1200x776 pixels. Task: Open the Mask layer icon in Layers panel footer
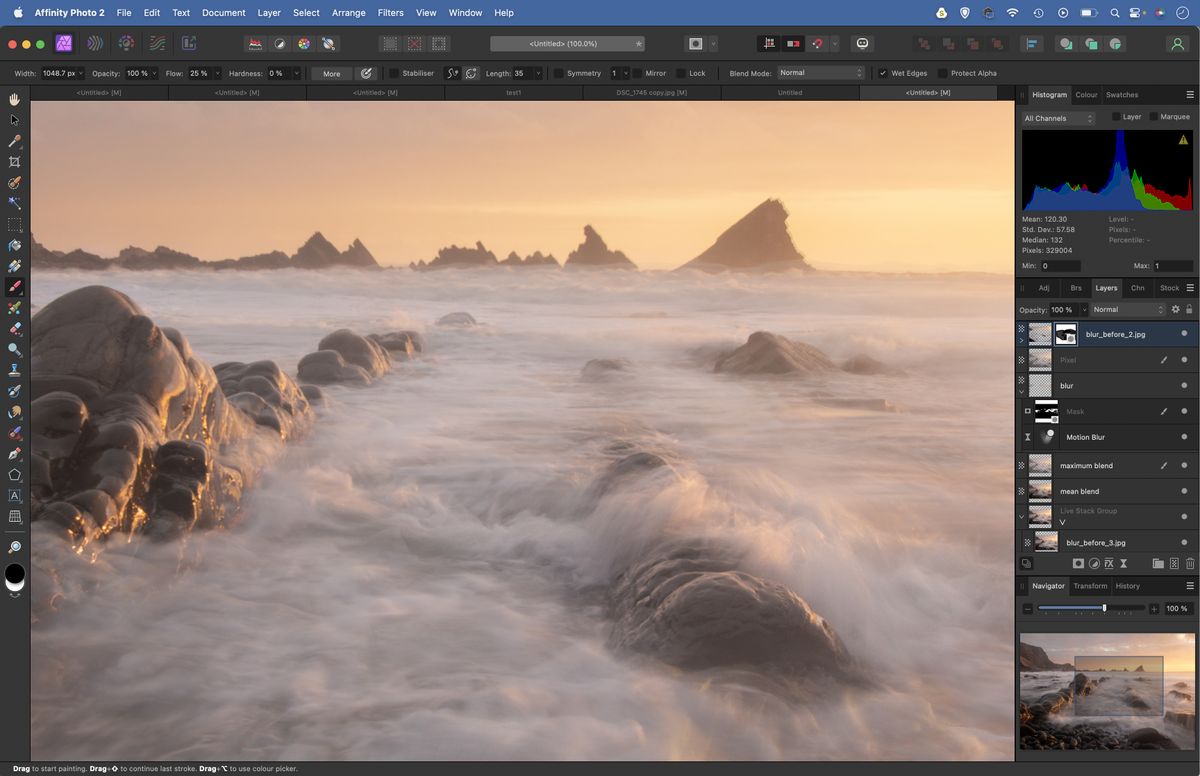(1078, 563)
